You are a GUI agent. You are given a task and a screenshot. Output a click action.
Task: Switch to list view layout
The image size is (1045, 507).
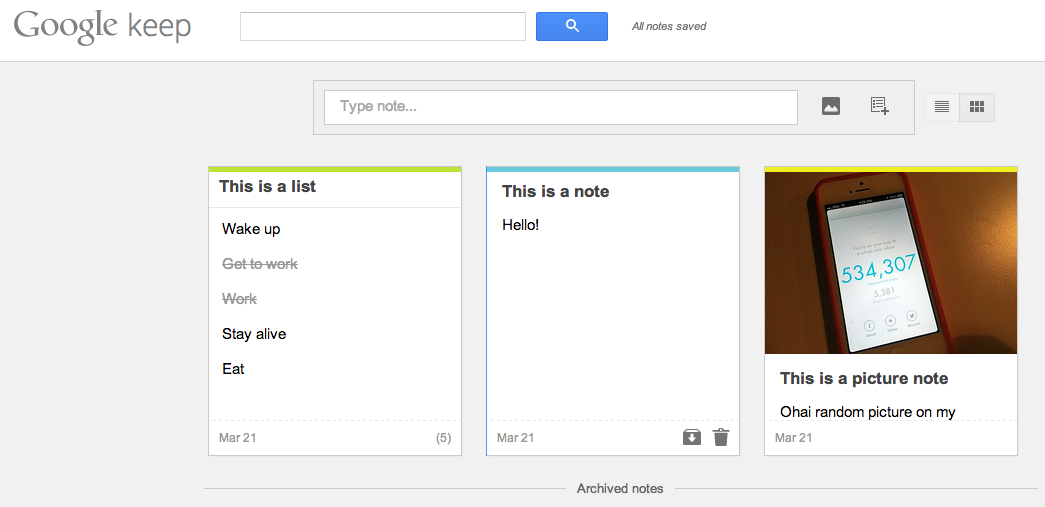942,107
